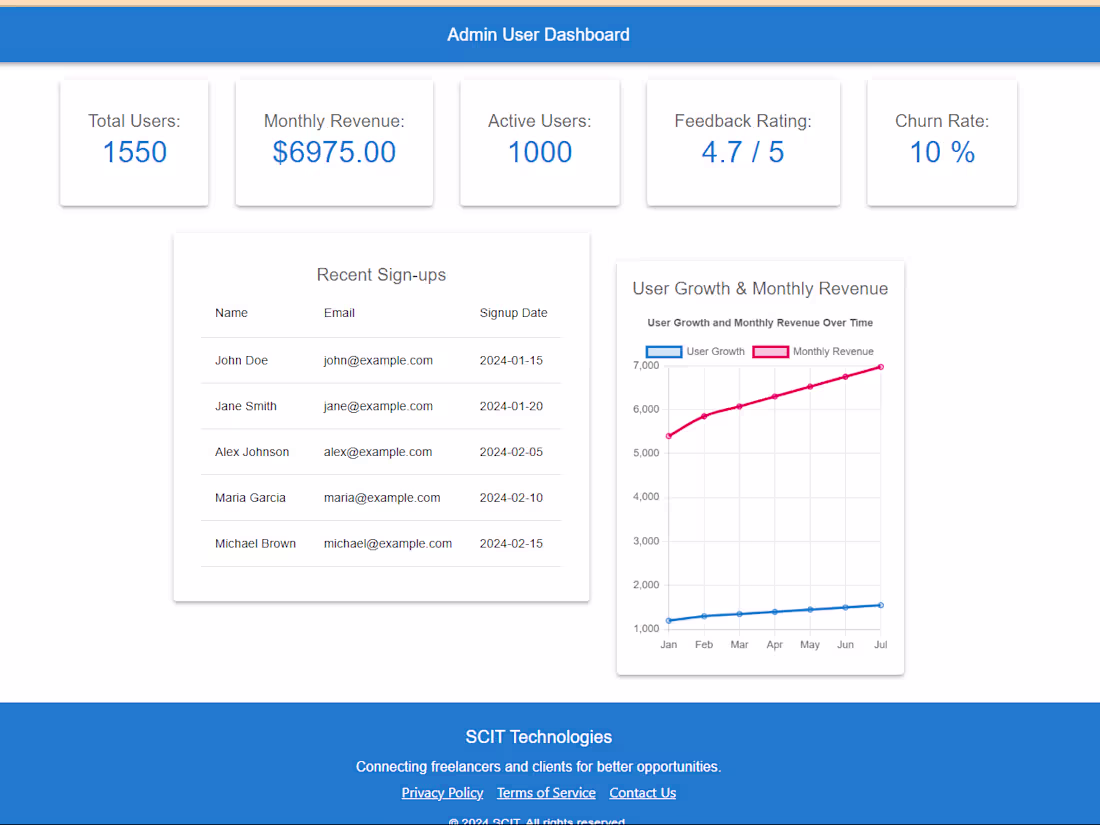
Task: Open the Privacy Policy link
Action: pyautogui.click(x=442, y=792)
